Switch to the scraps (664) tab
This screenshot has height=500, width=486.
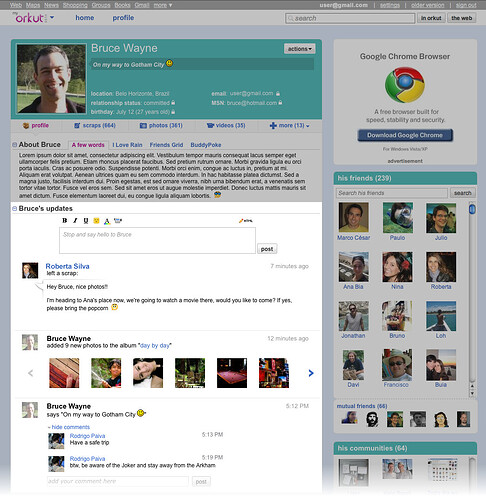coord(95,125)
